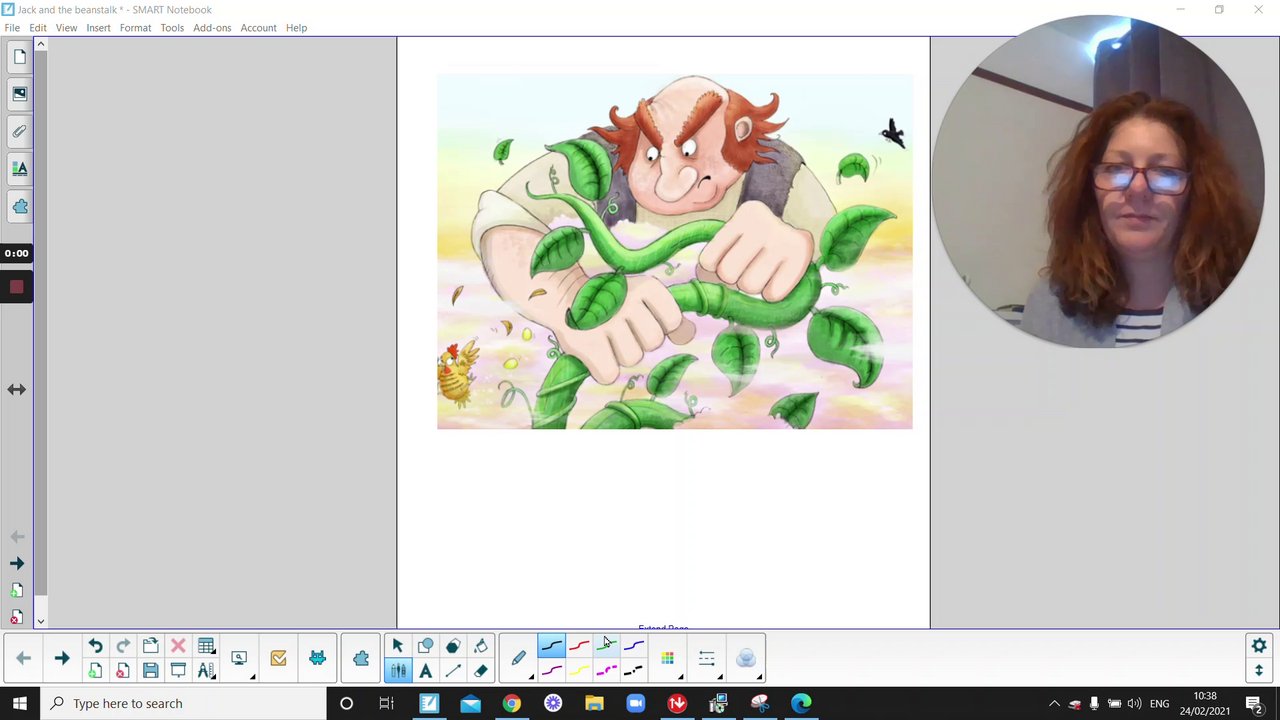Click the Extend Page link
This screenshot has width=1280, height=720.
coord(663,628)
